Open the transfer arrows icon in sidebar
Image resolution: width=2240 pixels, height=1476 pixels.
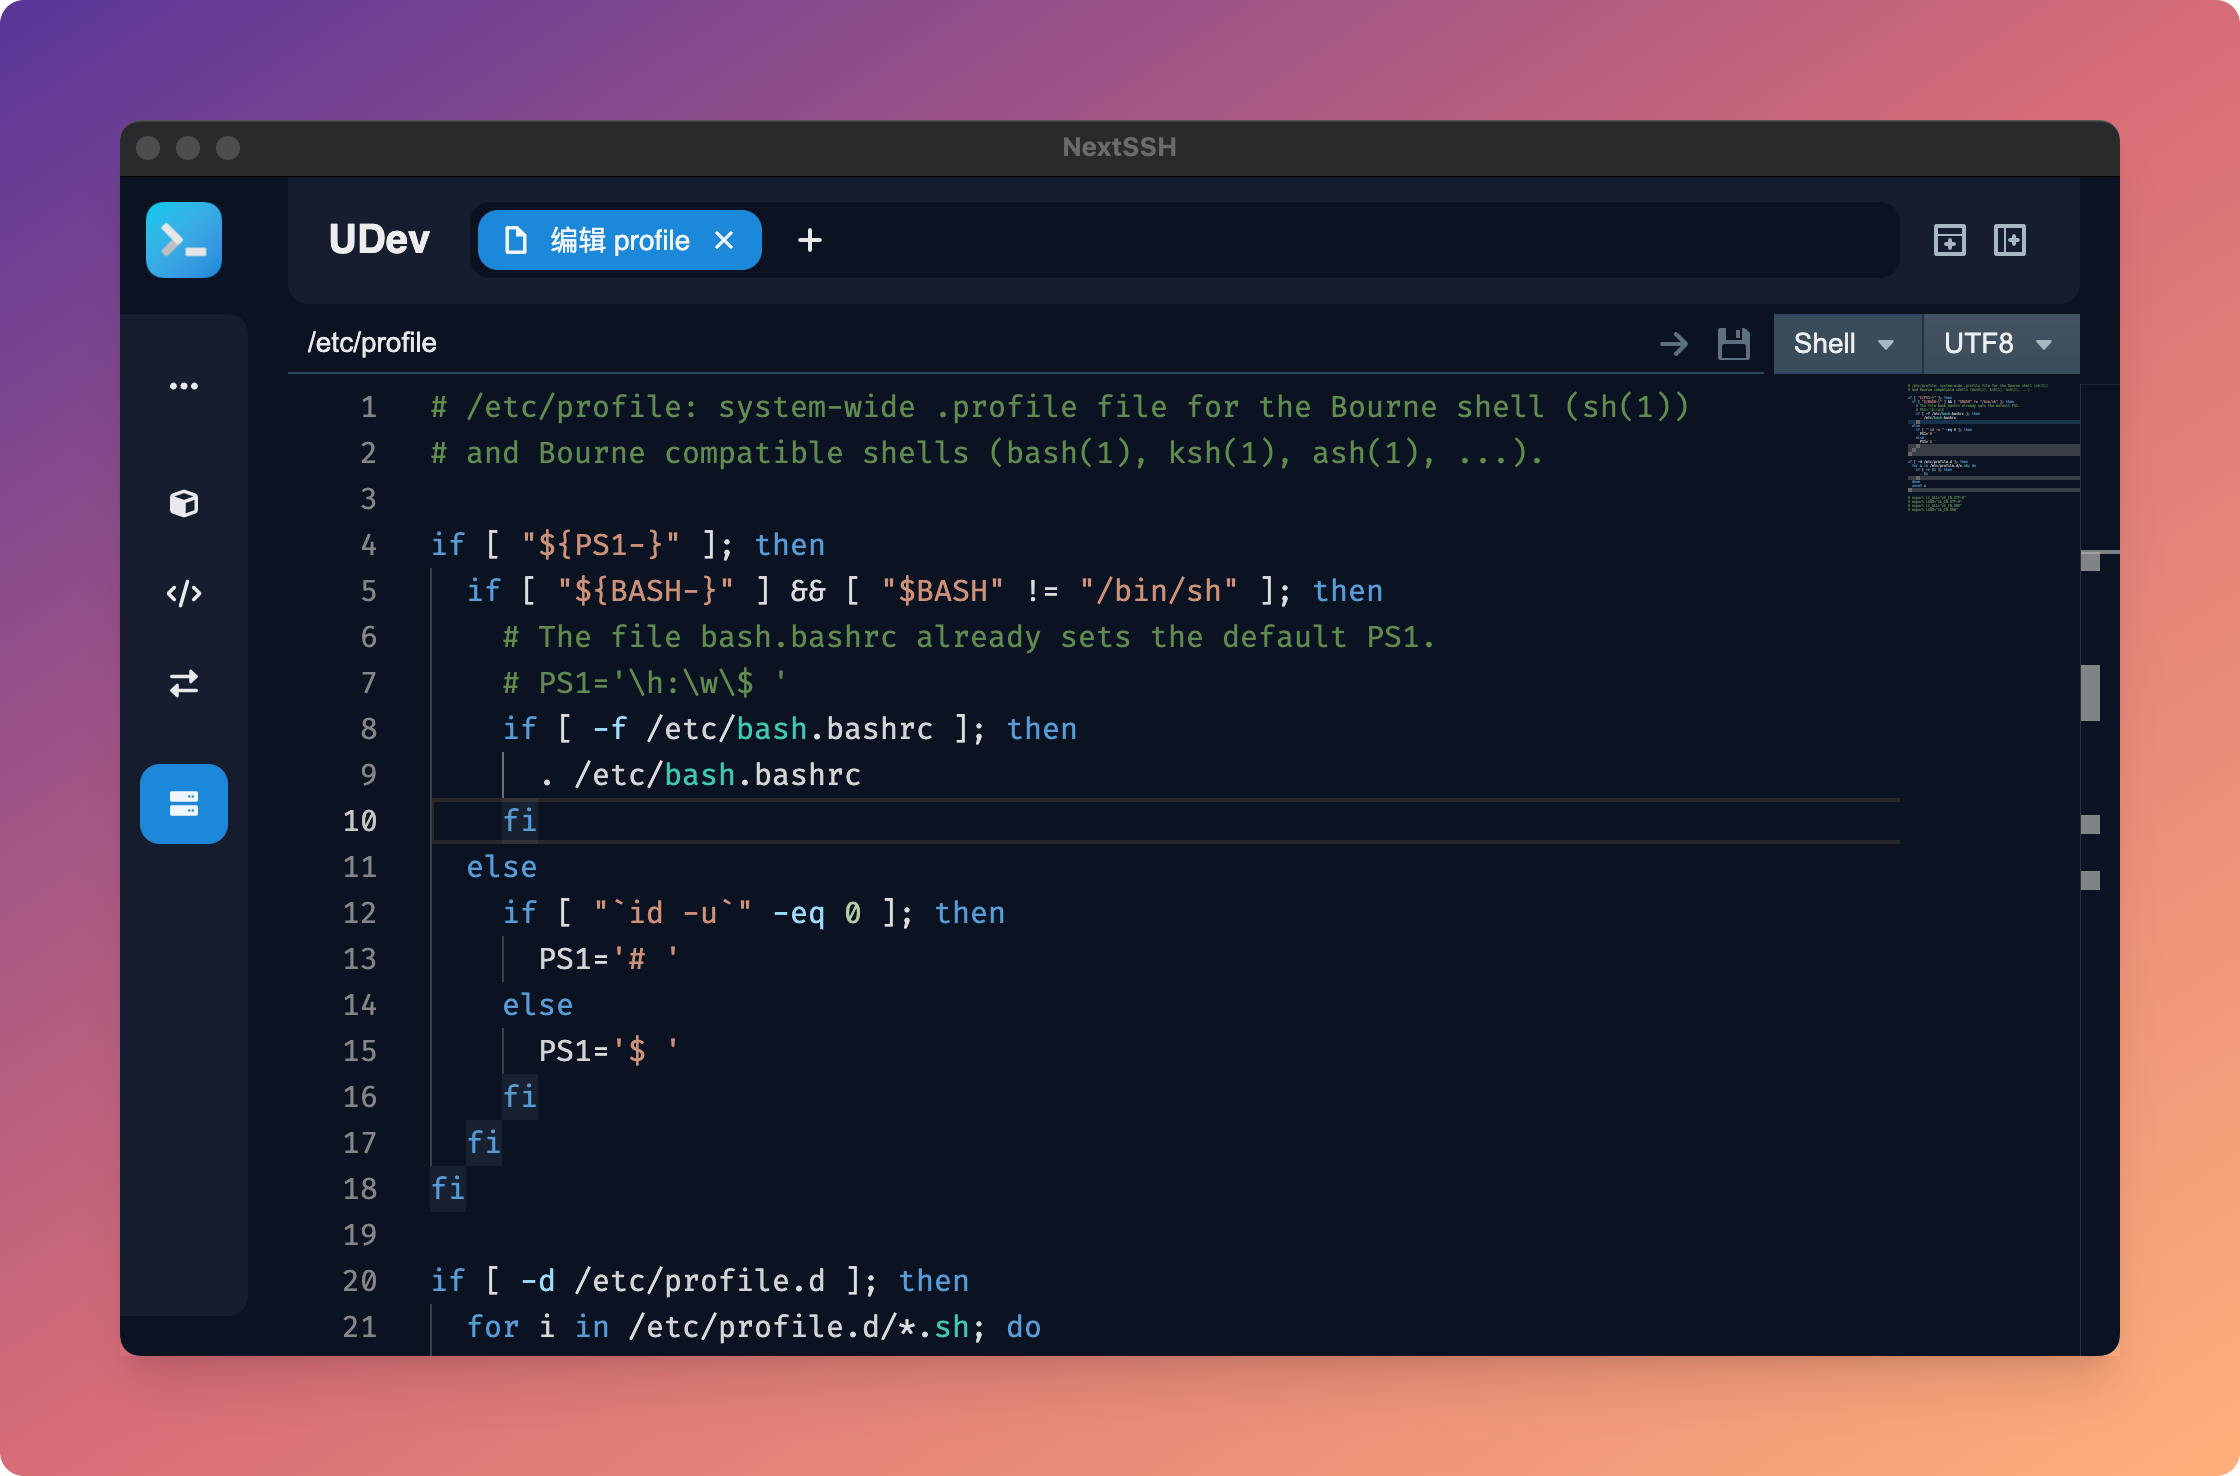(x=184, y=684)
